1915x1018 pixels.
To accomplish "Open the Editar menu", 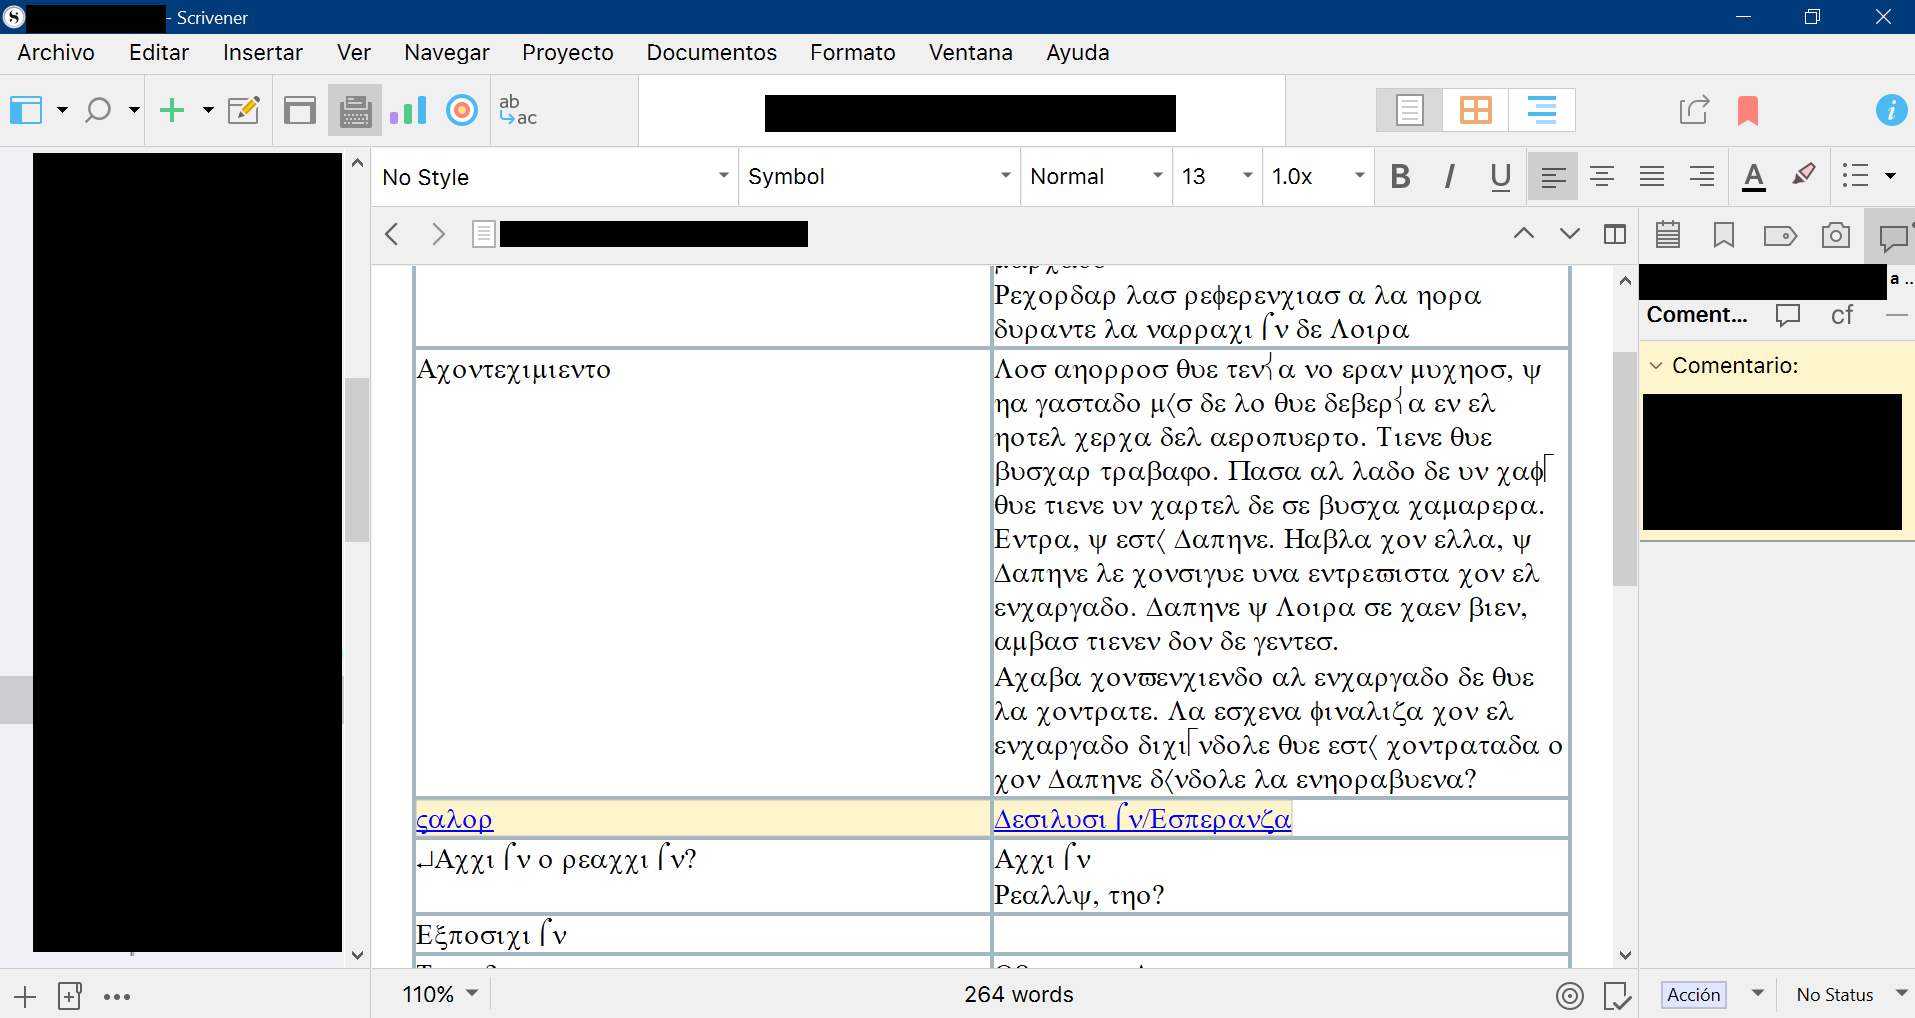I will [x=159, y=53].
